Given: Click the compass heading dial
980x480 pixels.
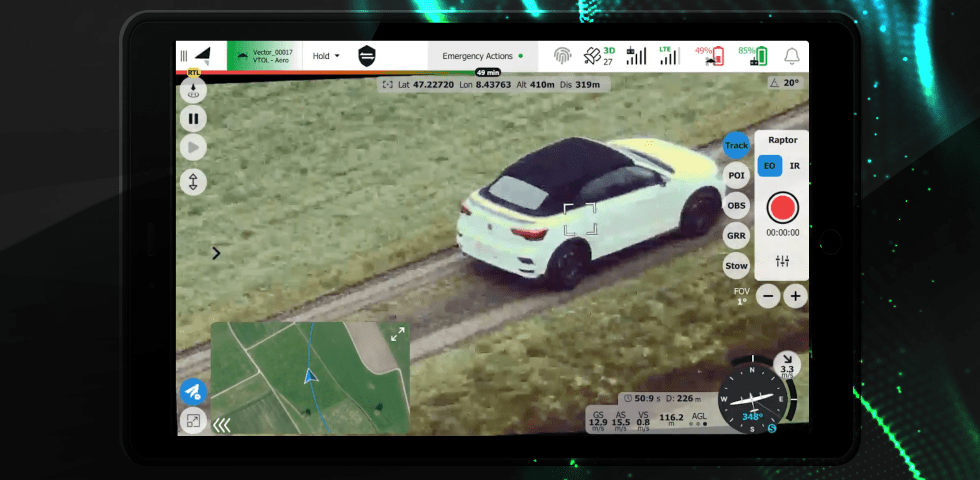Looking at the screenshot, I should point(752,397).
